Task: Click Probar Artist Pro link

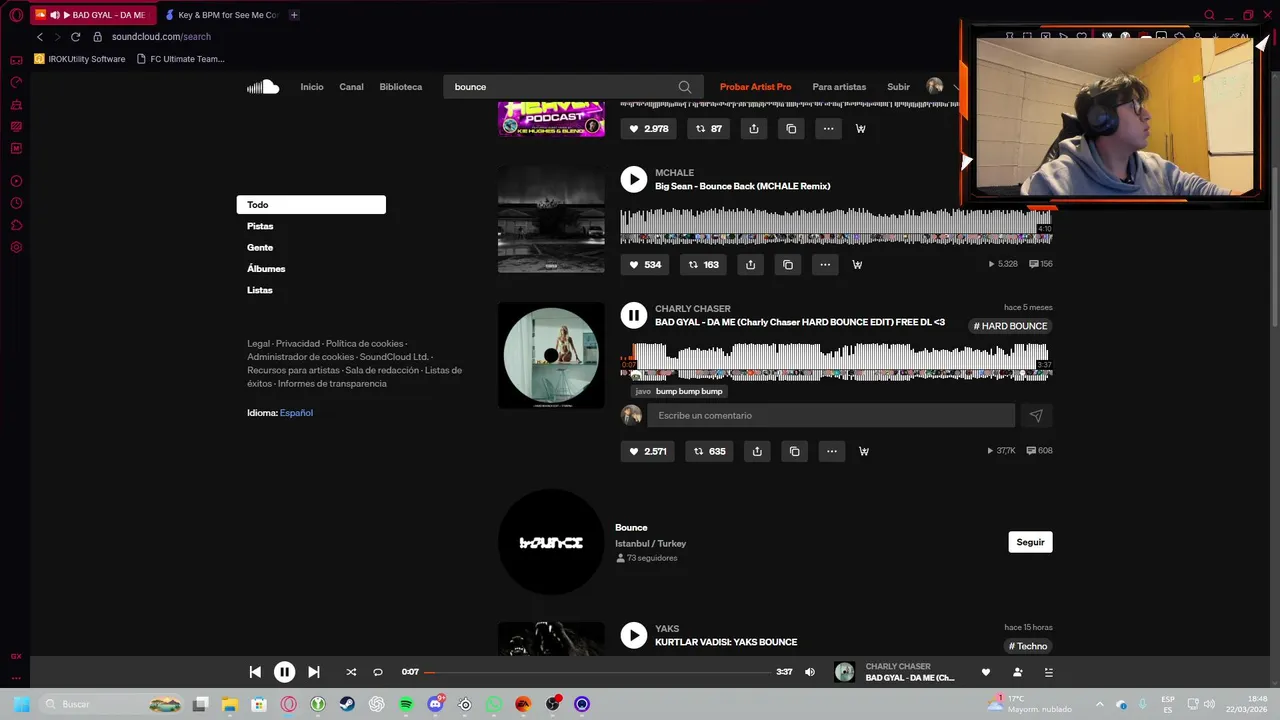Action: pyautogui.click(x=755, y=87)
